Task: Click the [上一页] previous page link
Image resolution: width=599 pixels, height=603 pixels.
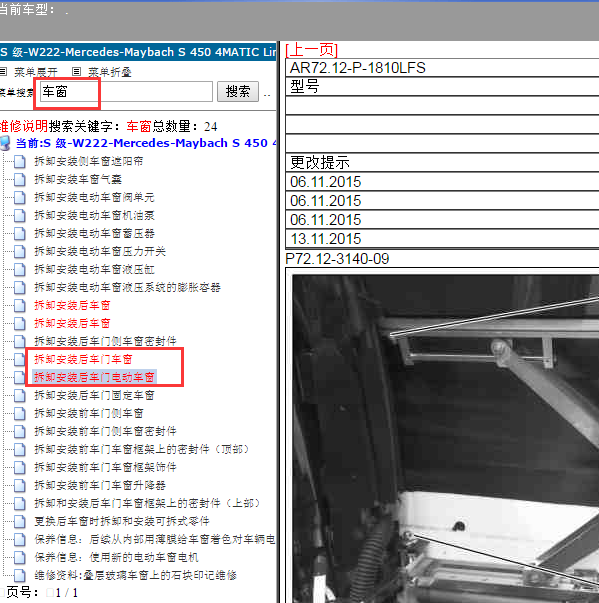Action: coord(311,50)
